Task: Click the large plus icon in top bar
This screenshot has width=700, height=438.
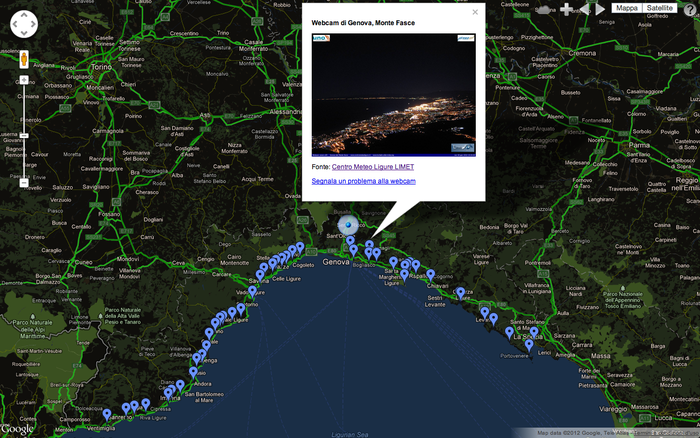Action: 567,9
